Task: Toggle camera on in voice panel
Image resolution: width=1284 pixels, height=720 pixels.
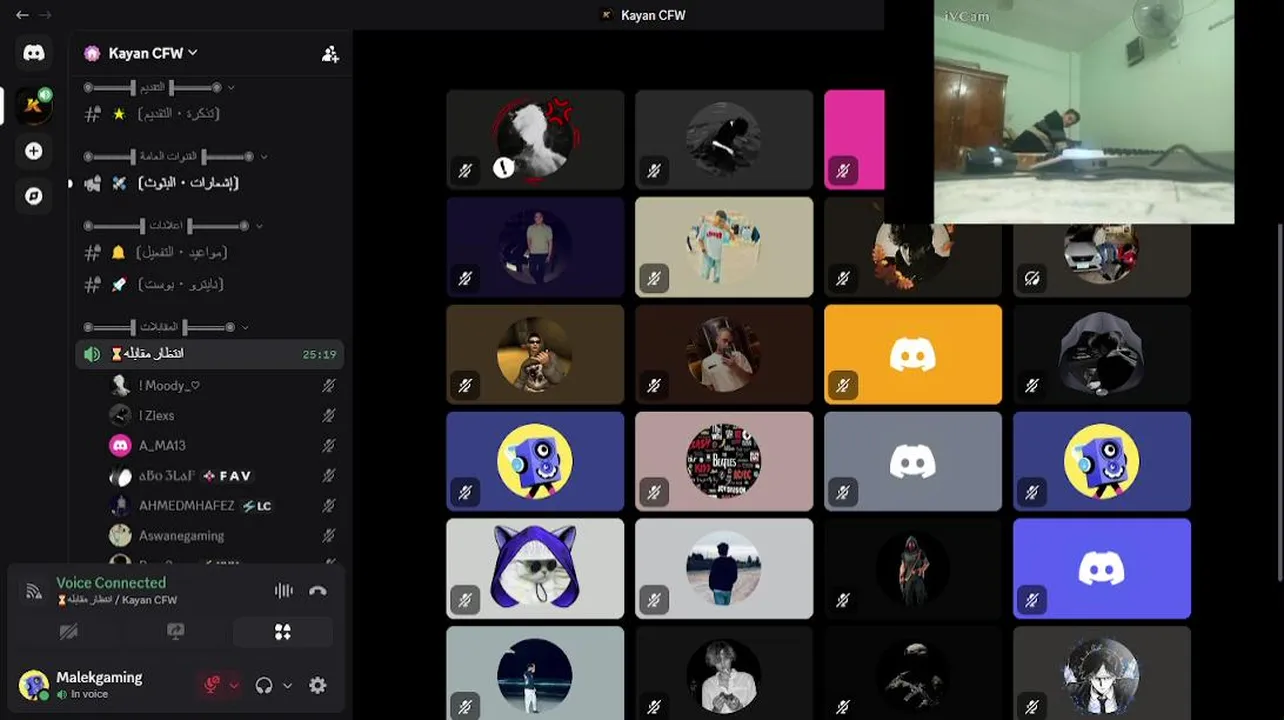Action: tap(69, 632)
